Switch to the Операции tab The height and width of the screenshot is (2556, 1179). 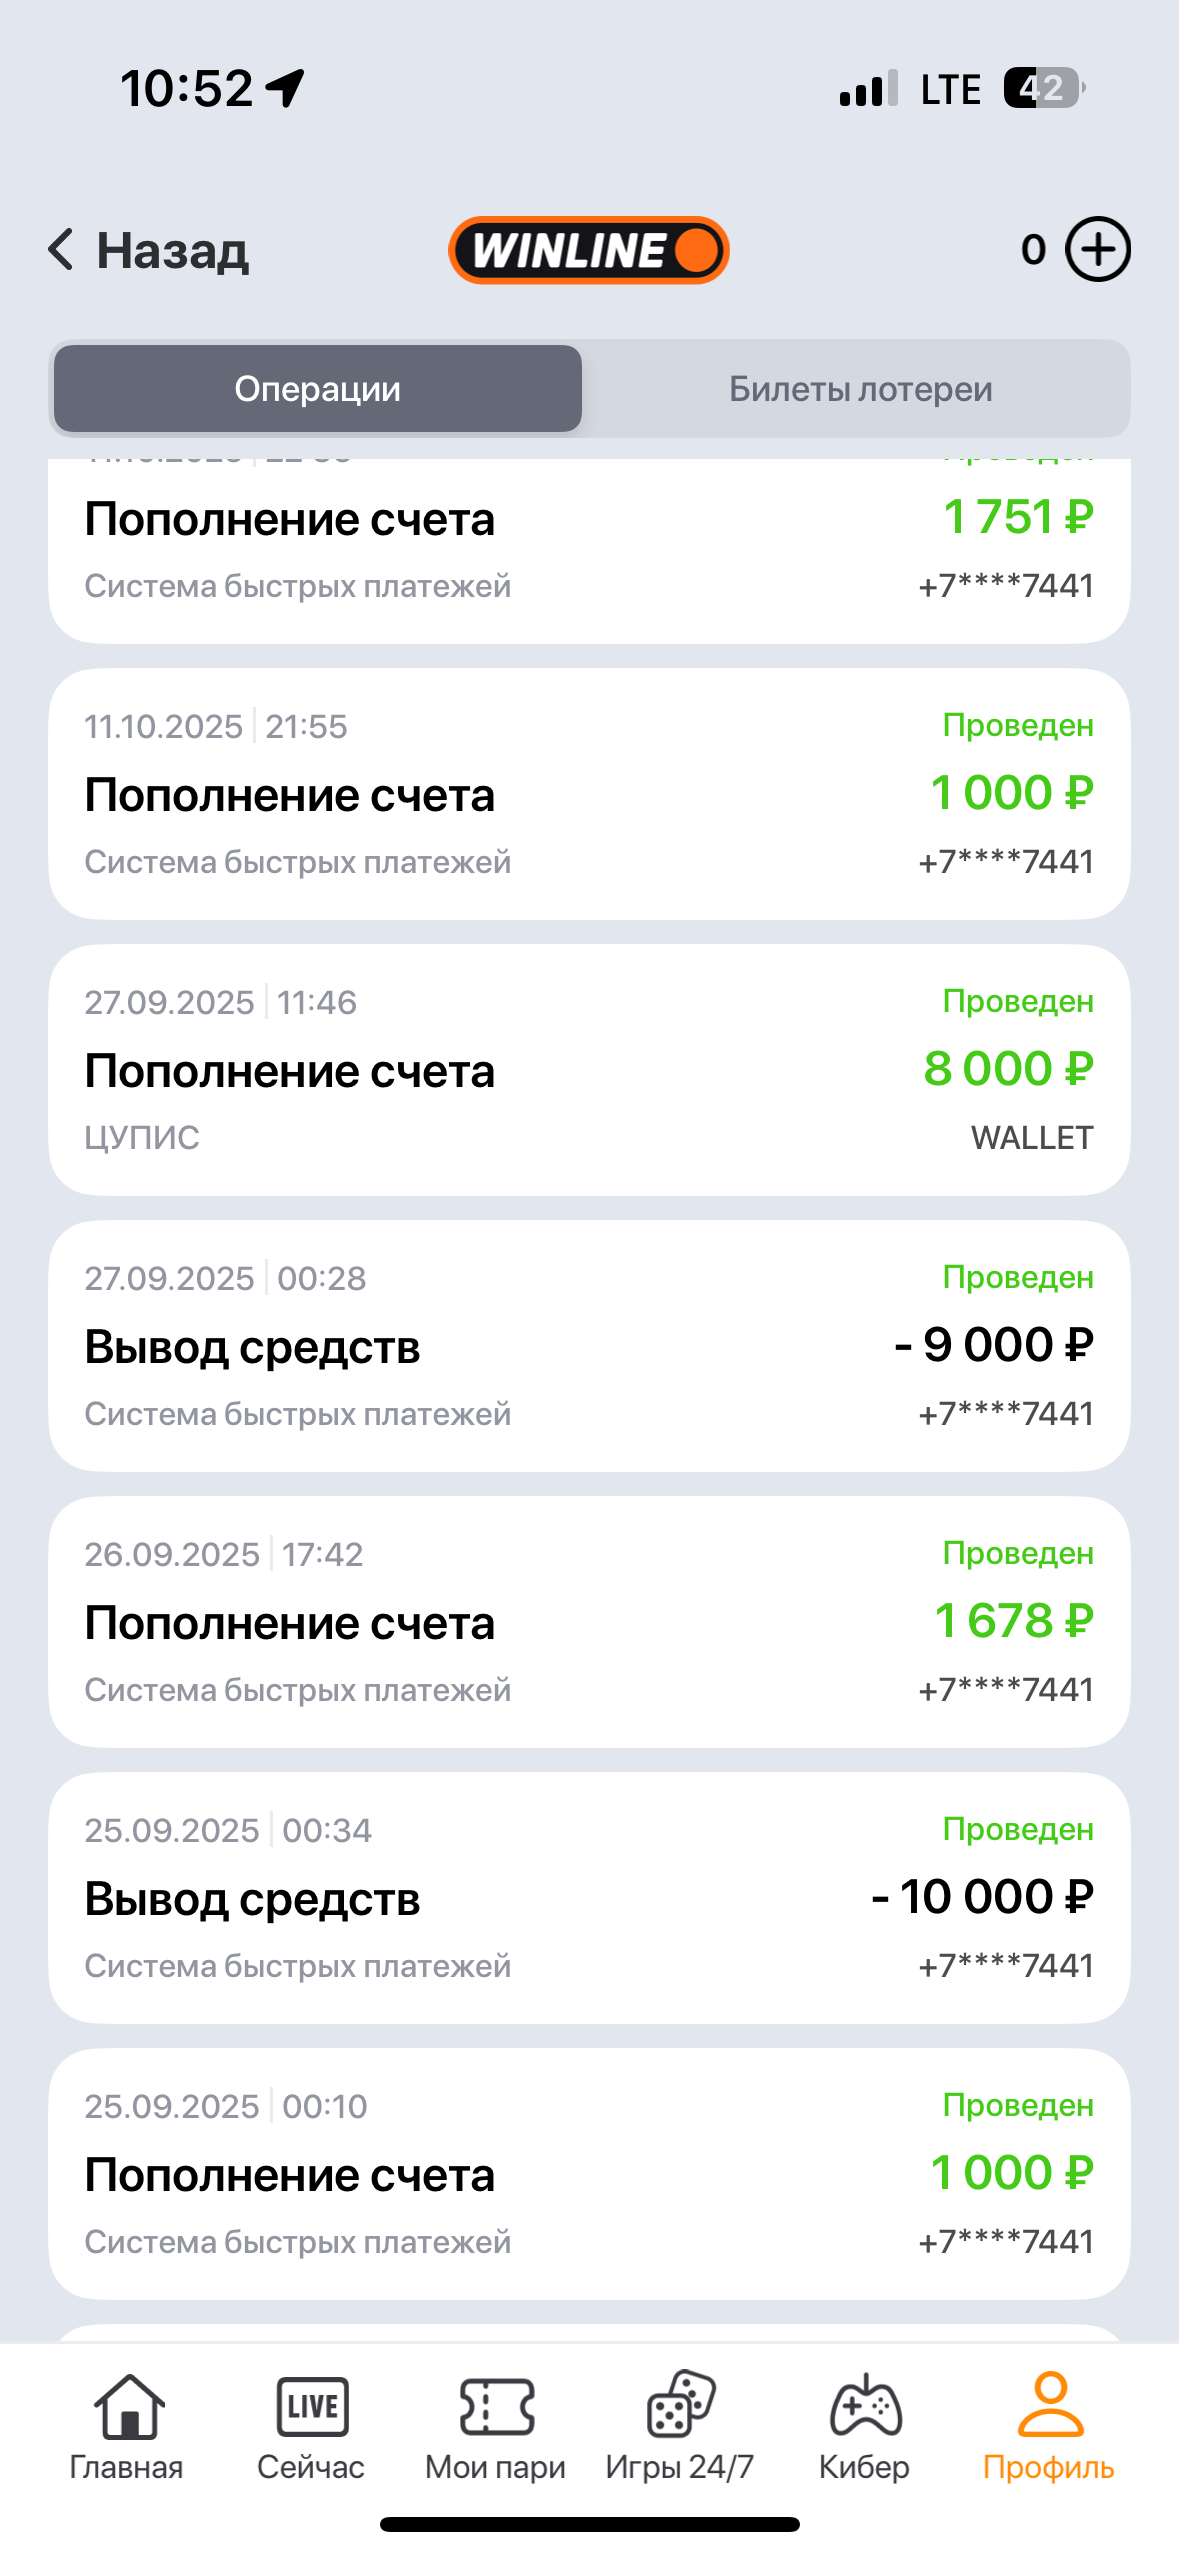point(318,389)
